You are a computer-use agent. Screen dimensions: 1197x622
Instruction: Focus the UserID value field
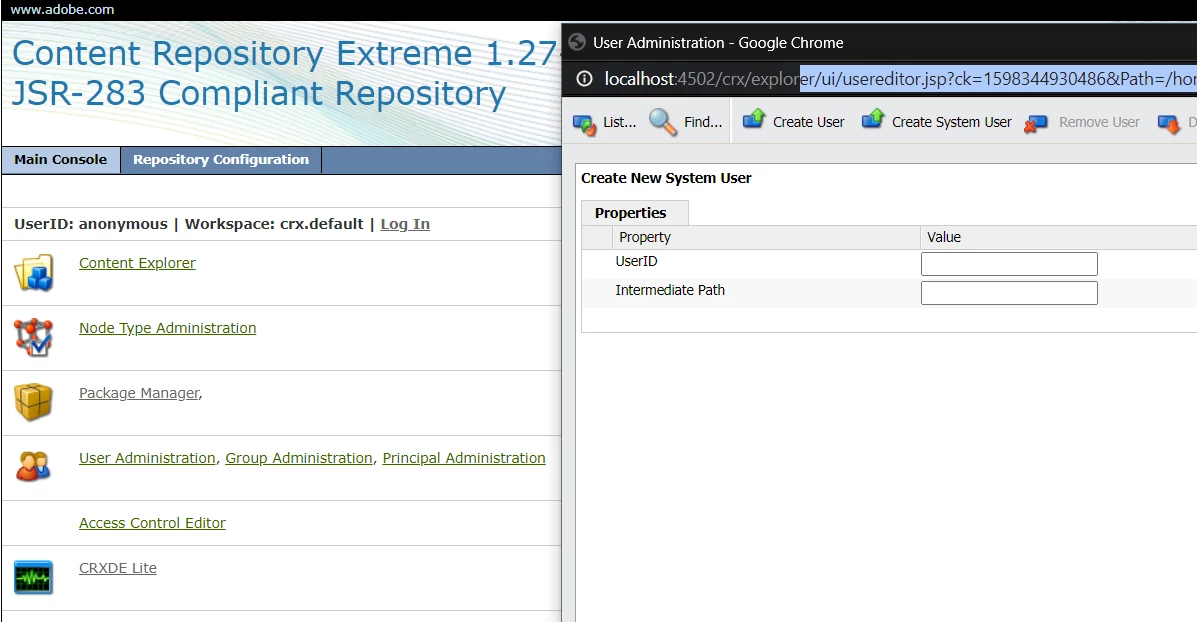click(1009, 264)
